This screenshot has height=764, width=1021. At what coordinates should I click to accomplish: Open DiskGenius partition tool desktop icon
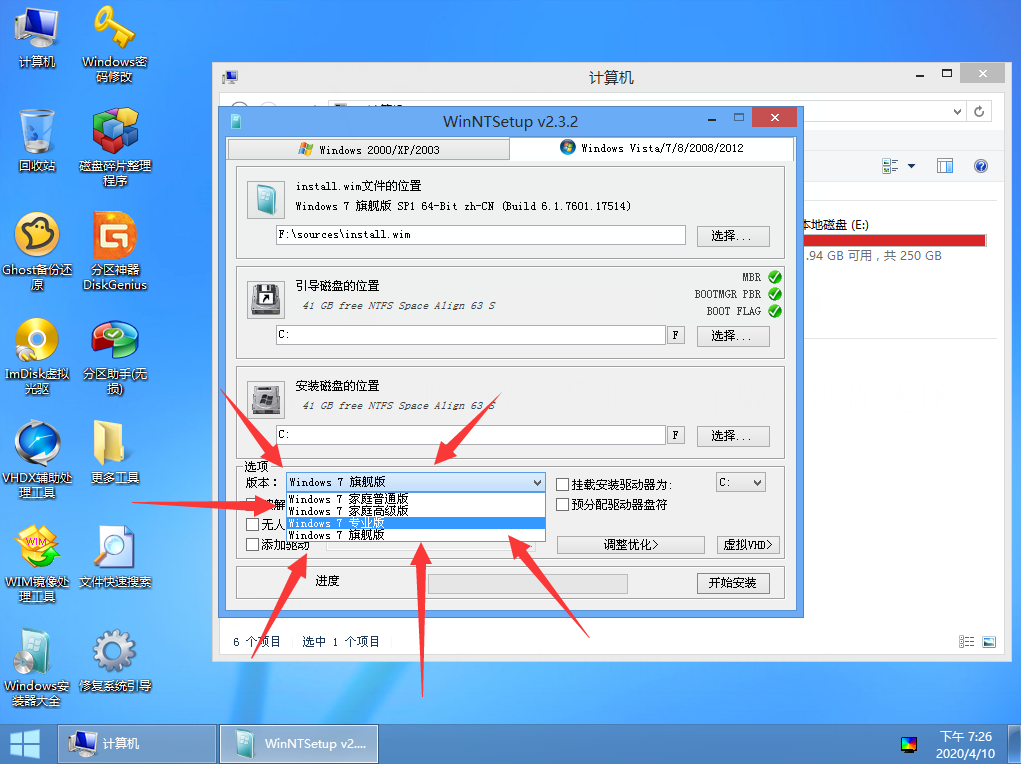click(115, 238)
